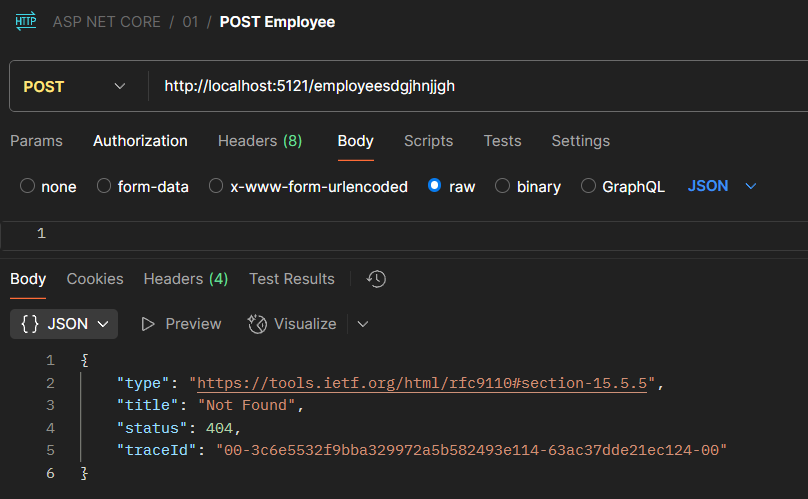808x499 pixels.
Task: Open the response history clock icon
Action: tap(376, 279)
